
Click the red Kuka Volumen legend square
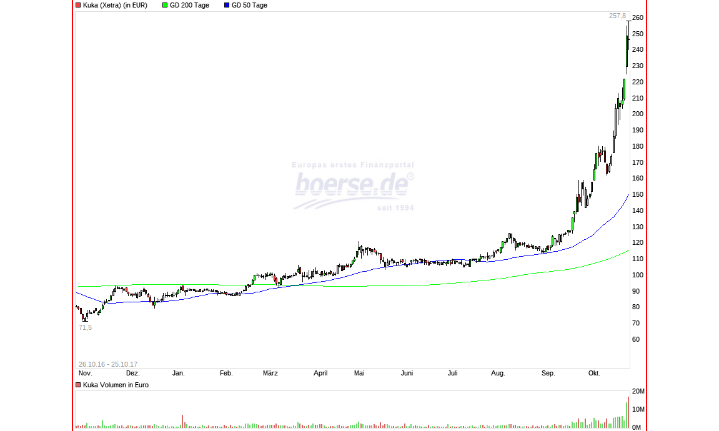tap(79, 384)
